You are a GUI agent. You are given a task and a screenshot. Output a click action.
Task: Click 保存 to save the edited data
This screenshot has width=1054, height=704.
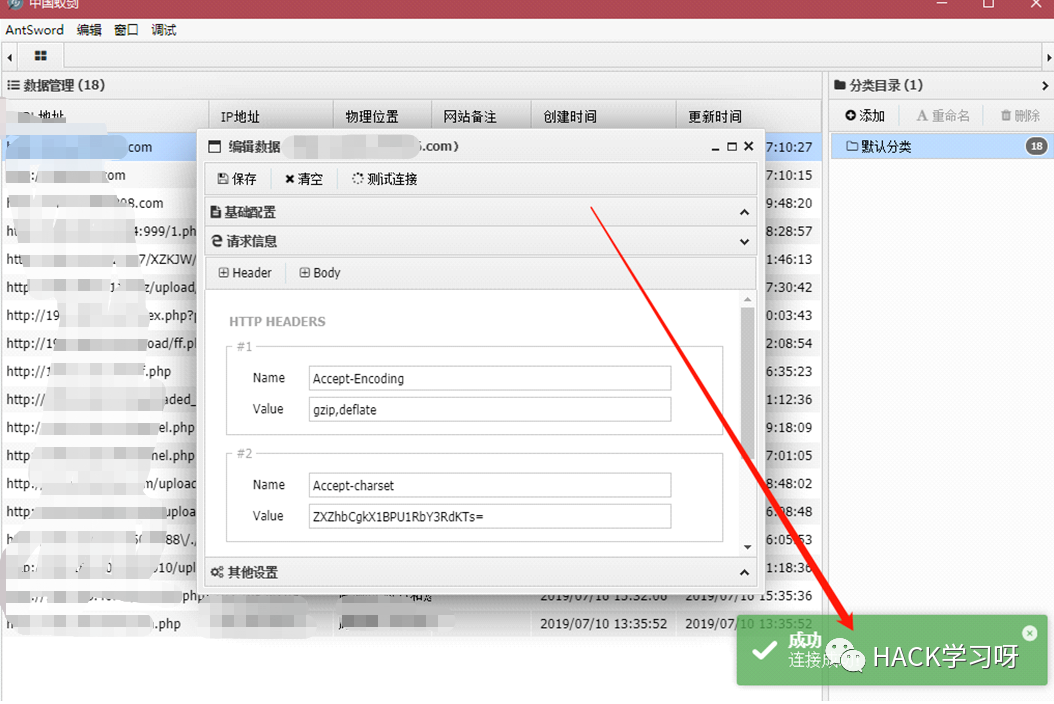pyautogui.click(x=237, y=179)
